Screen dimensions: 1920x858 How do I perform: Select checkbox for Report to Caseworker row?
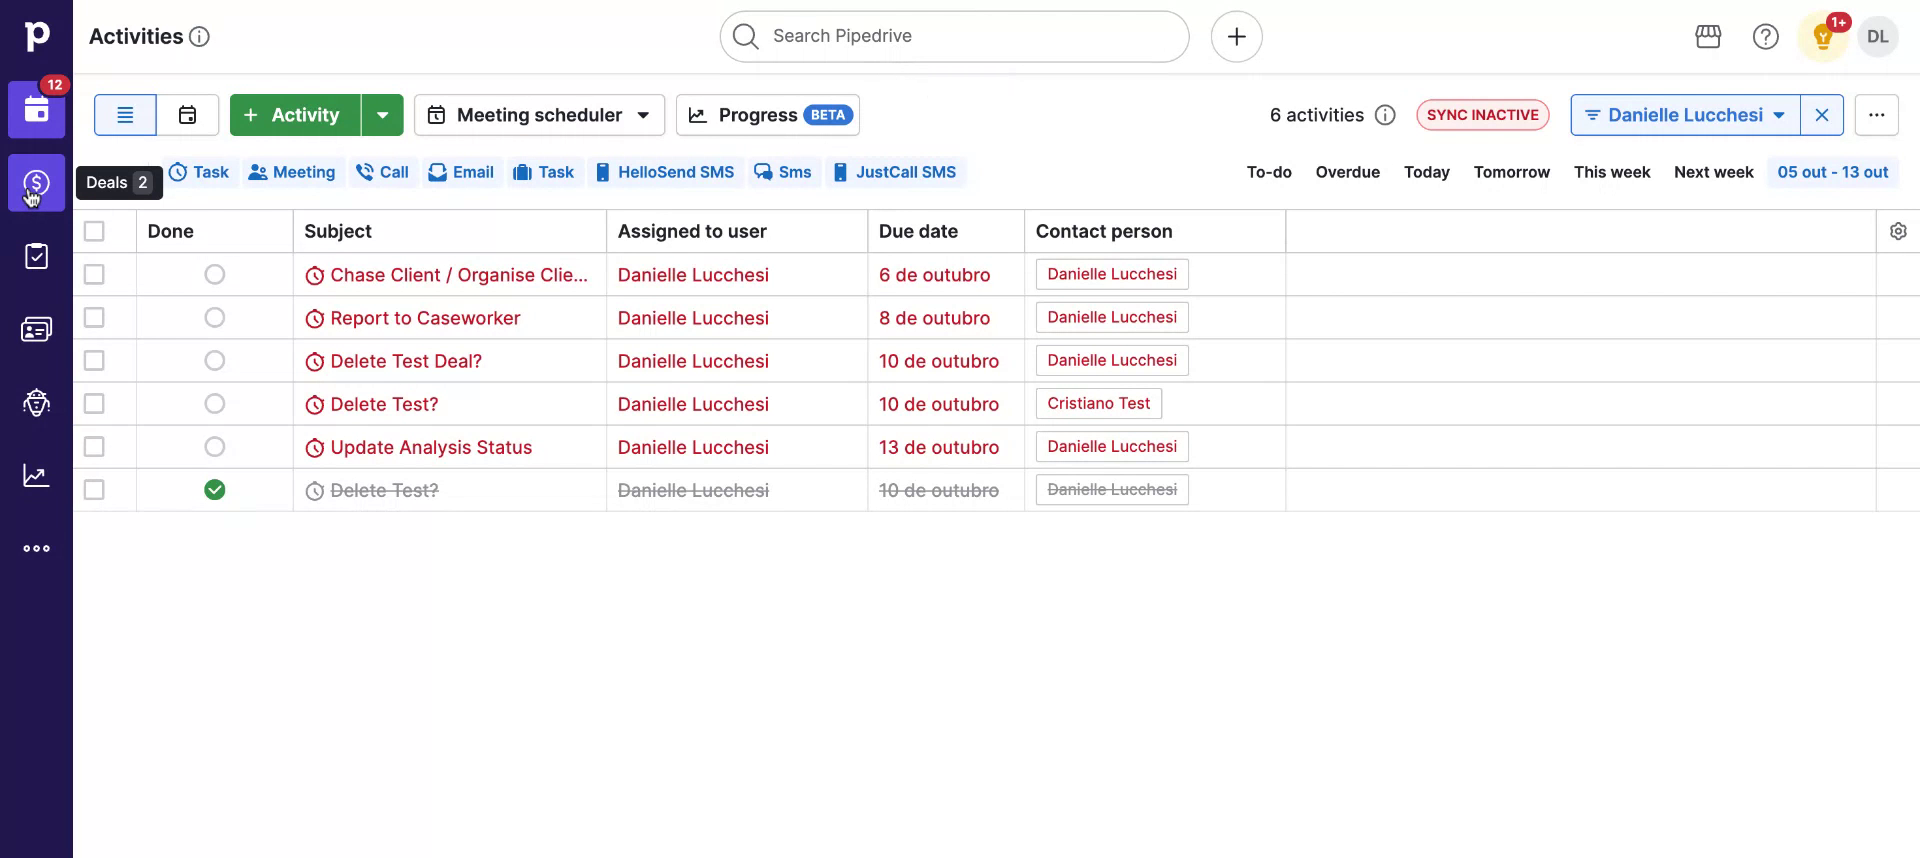(94, 317)
